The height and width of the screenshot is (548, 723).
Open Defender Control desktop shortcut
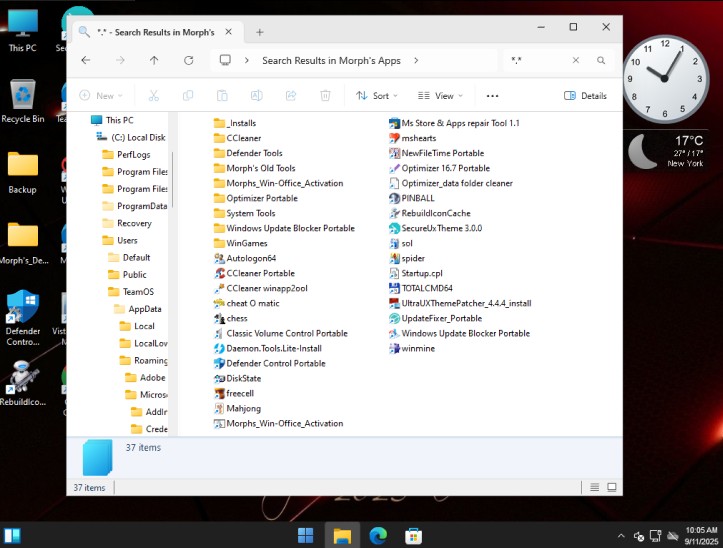click(x=23, y=318)
